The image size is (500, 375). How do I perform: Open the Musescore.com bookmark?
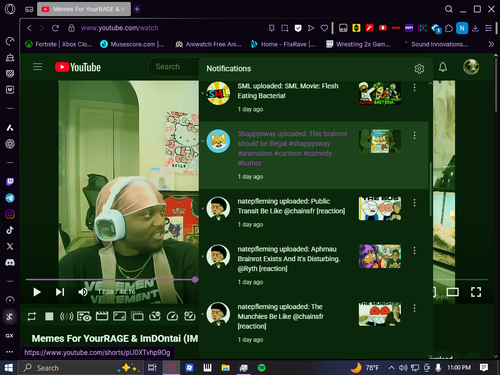point(132,44)
